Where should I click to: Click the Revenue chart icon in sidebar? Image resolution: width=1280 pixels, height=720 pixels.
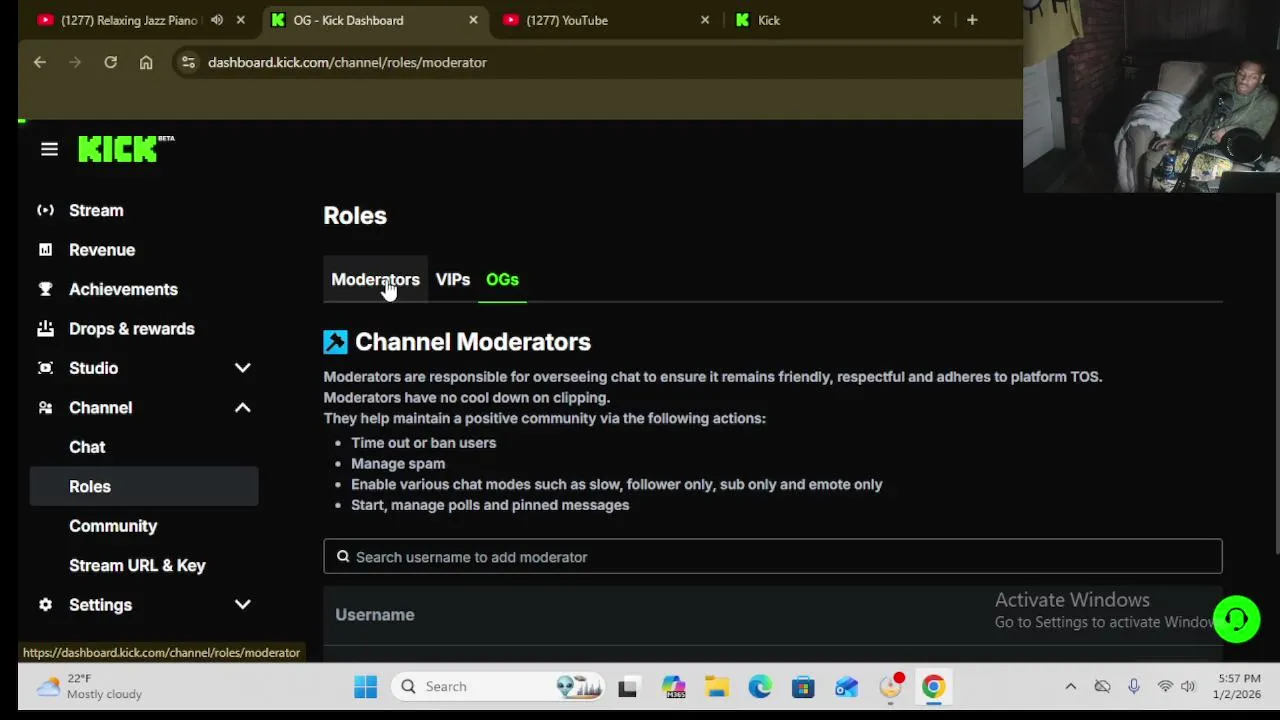click(45, 250)
